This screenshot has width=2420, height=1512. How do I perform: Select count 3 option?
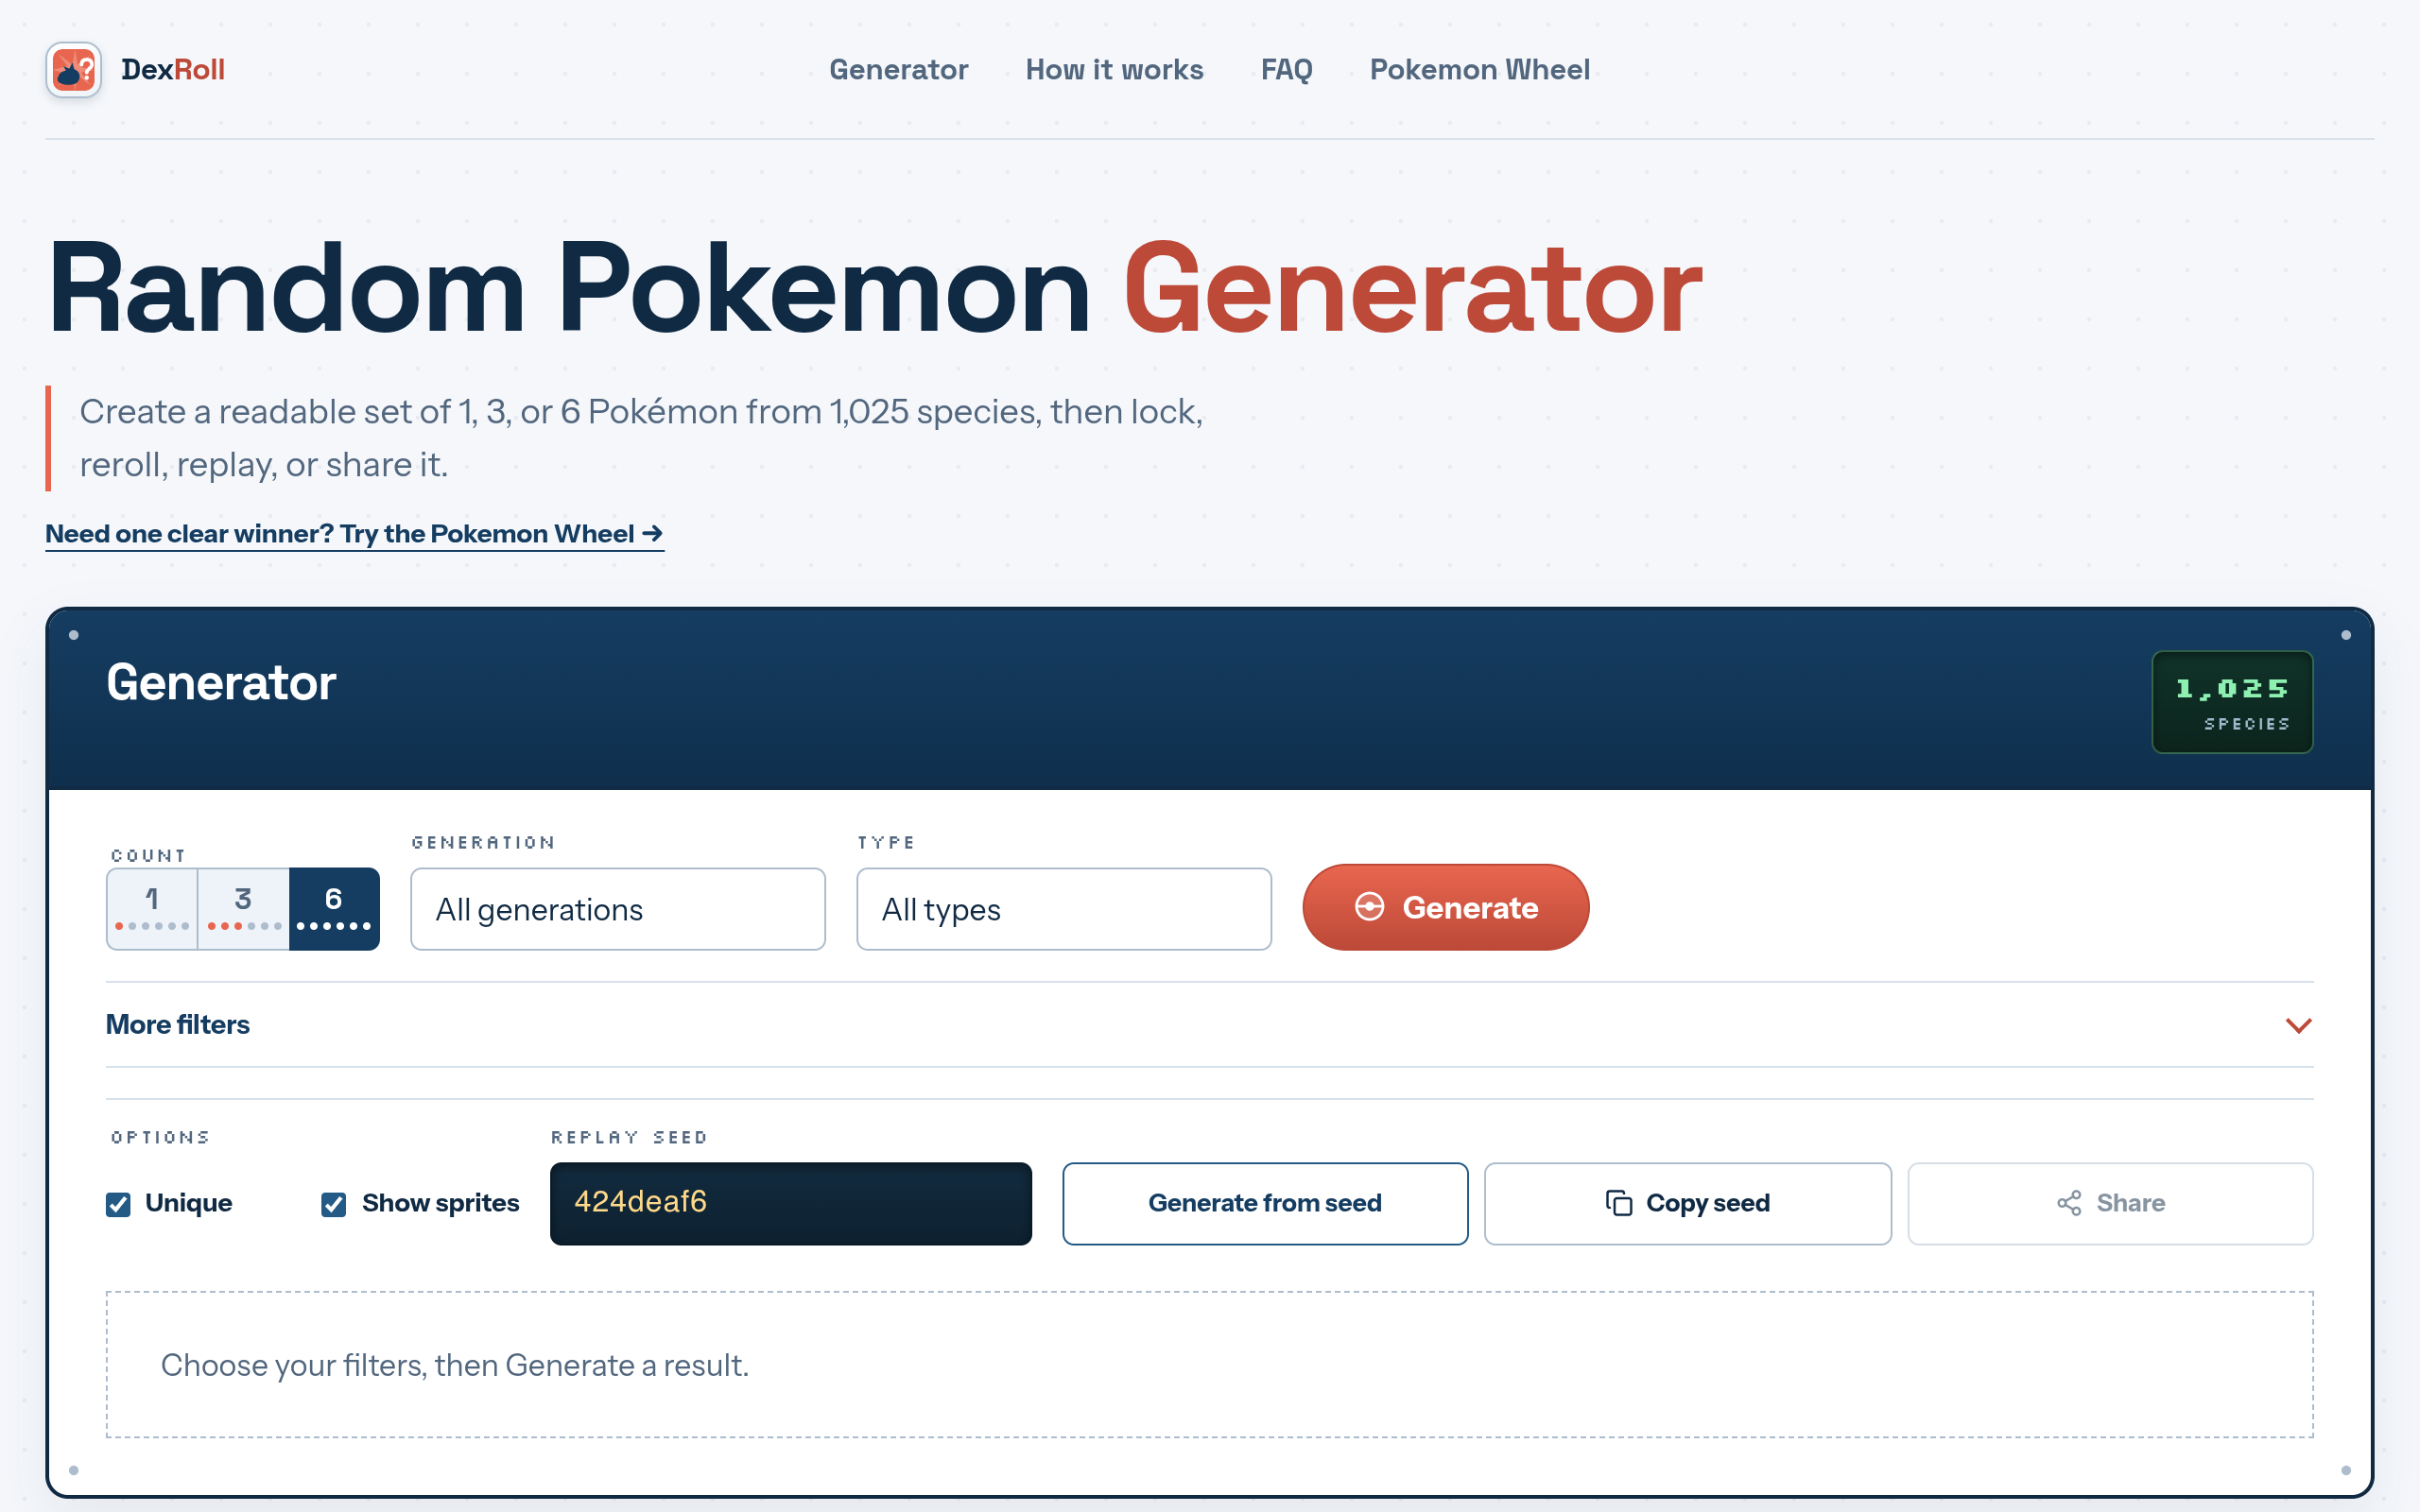pos(243,909)
